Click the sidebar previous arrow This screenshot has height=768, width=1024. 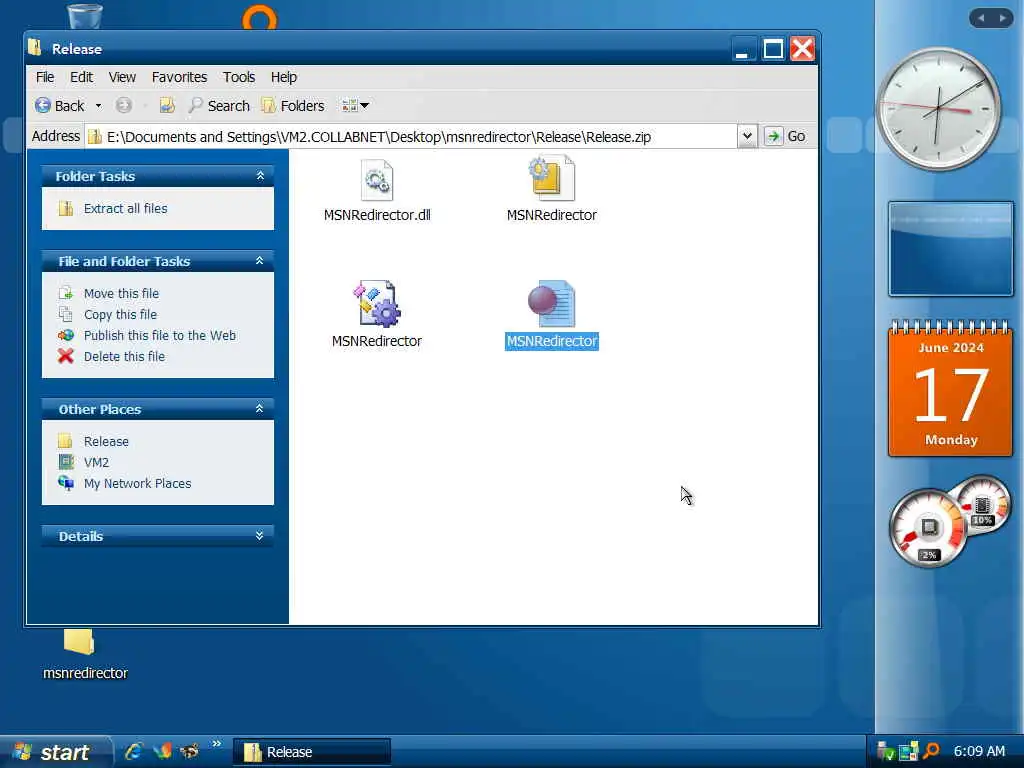pyautogui.click(x=980, y=18)
